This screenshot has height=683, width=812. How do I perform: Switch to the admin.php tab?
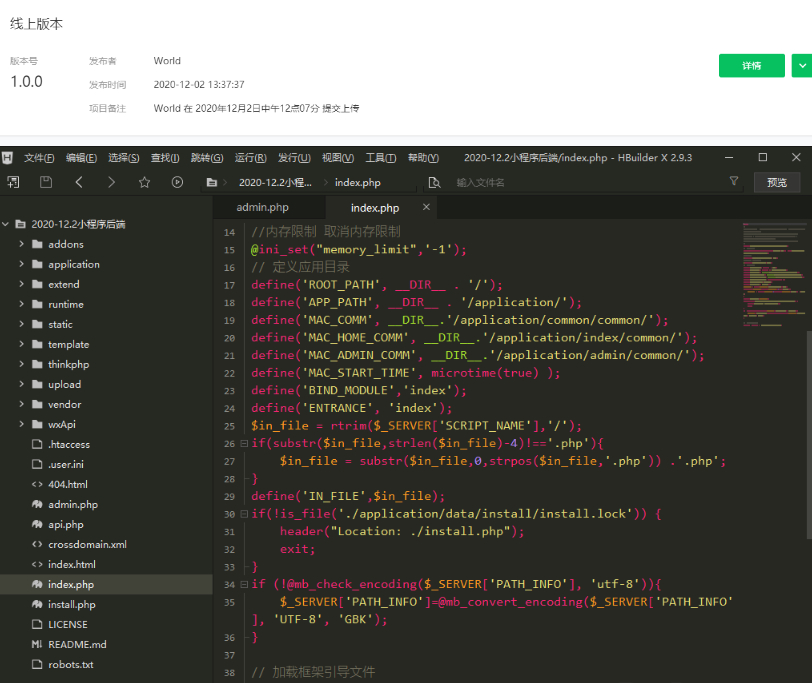point(263,207)
